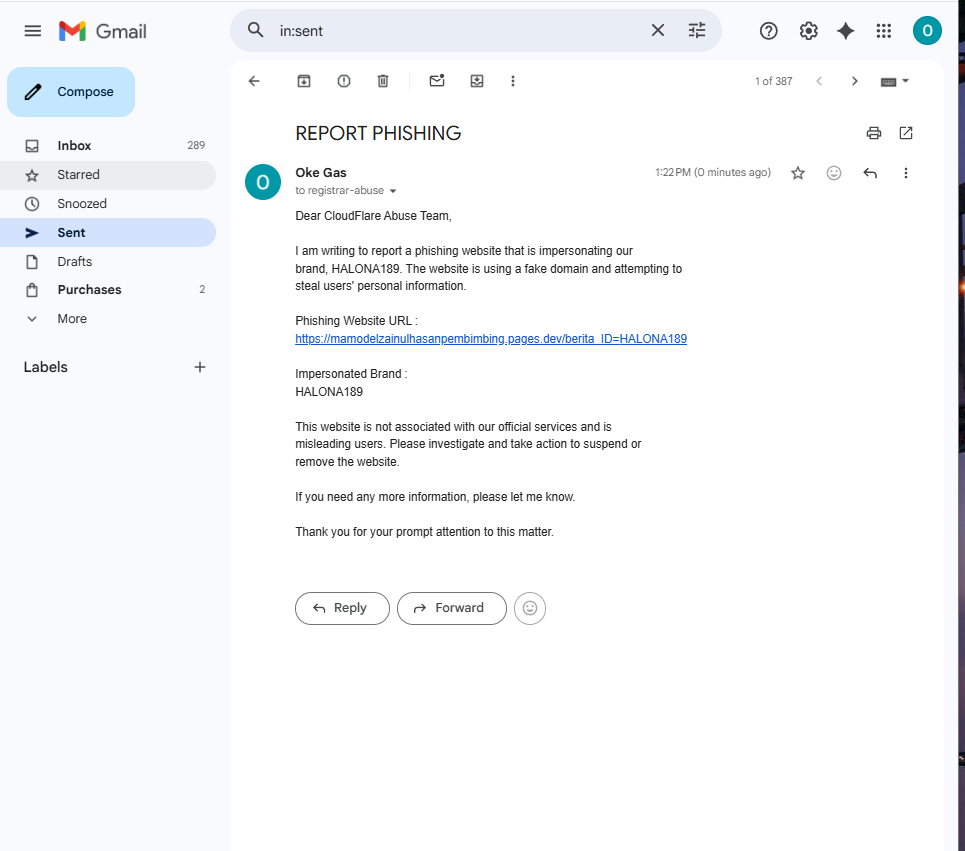
Task: Go to the newer email arrow
Action: tap(819, 81)
